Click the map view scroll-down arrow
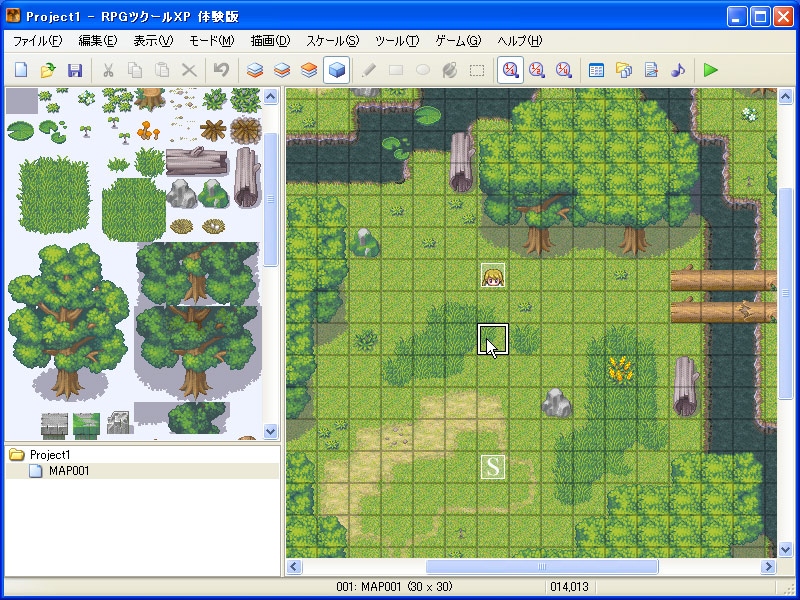Screen dimensions: 800x600 coord(785,549)
